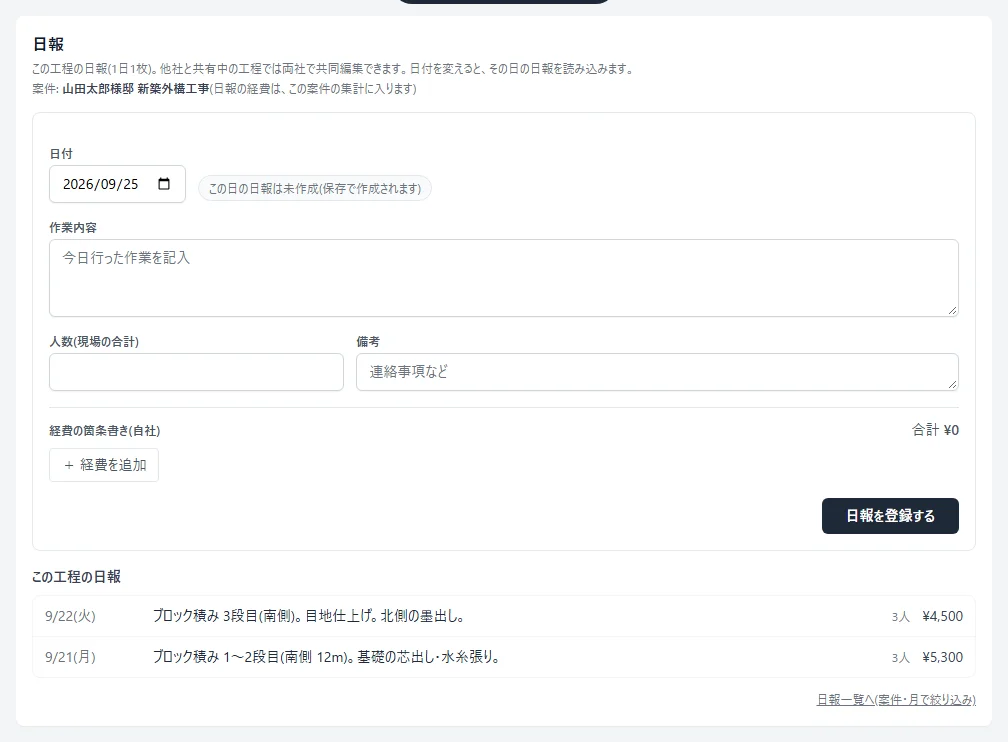Focus the 作業内容 text area
Screen dimensions: 1008x742
click(504, 278)
